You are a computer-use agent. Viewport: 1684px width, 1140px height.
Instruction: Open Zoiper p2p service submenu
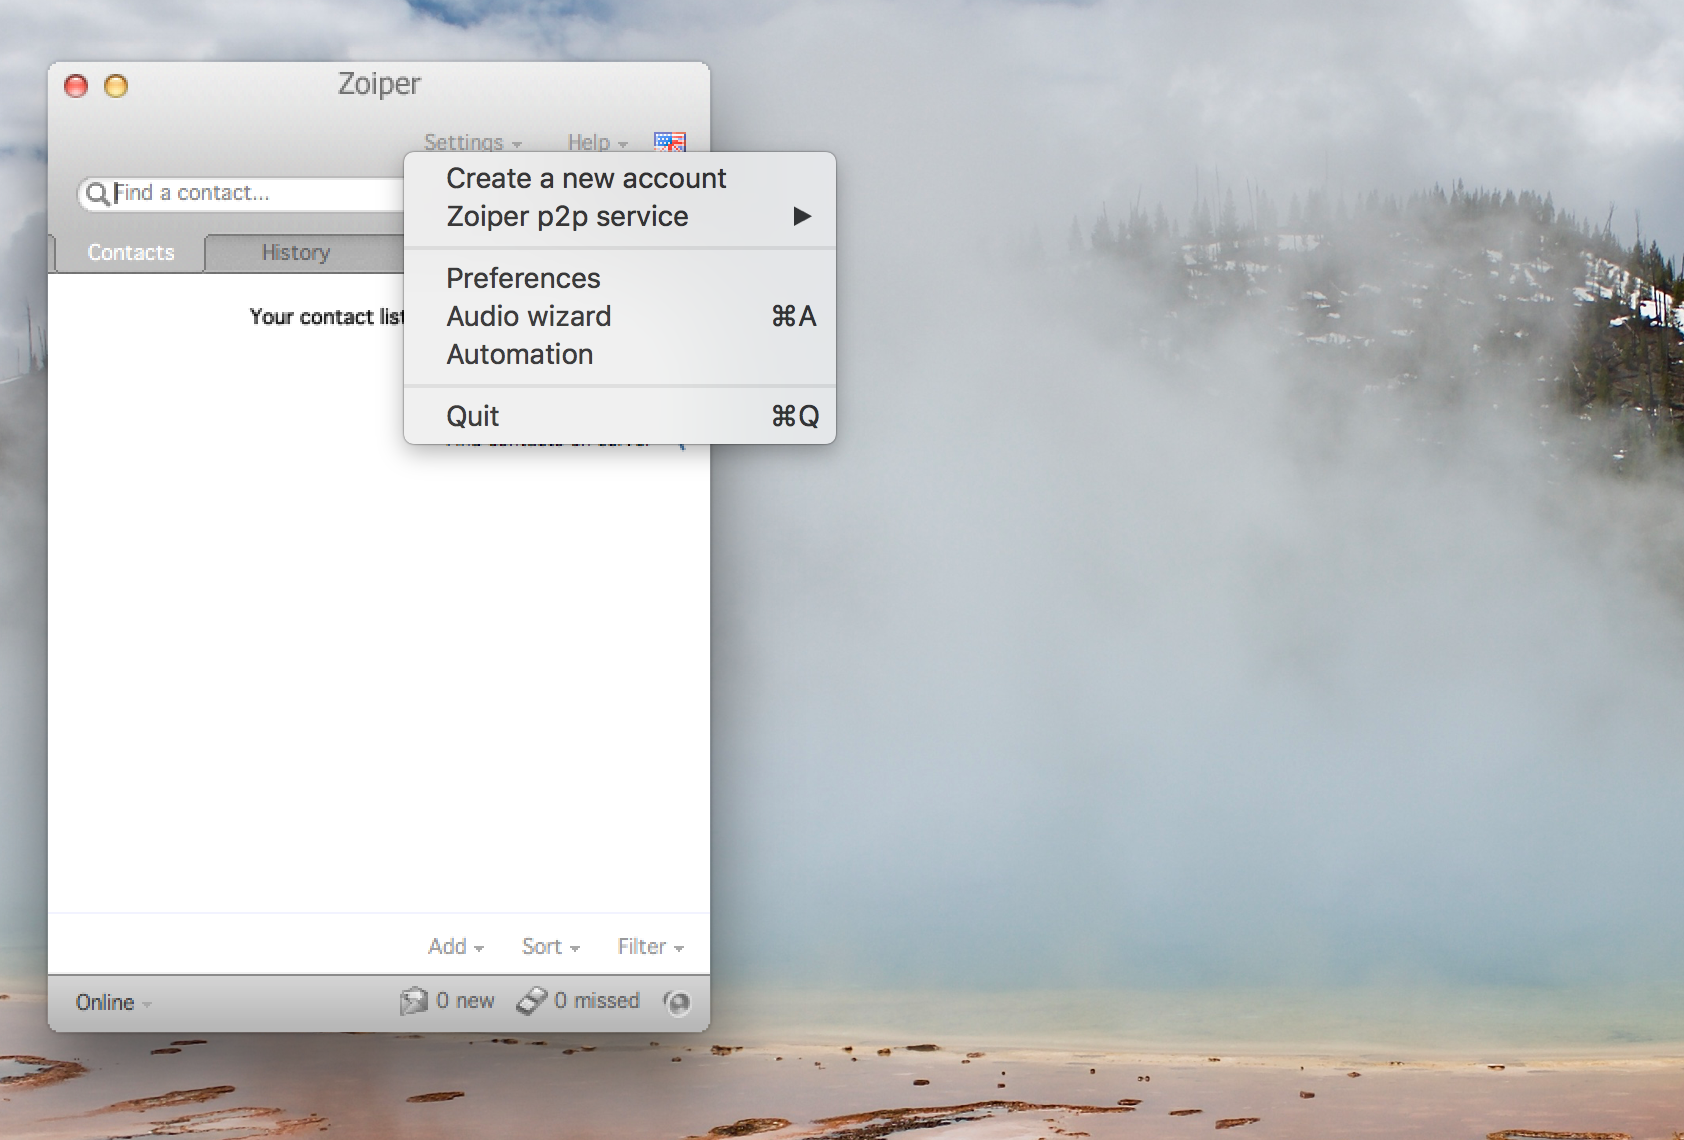[x=619, y=216]
